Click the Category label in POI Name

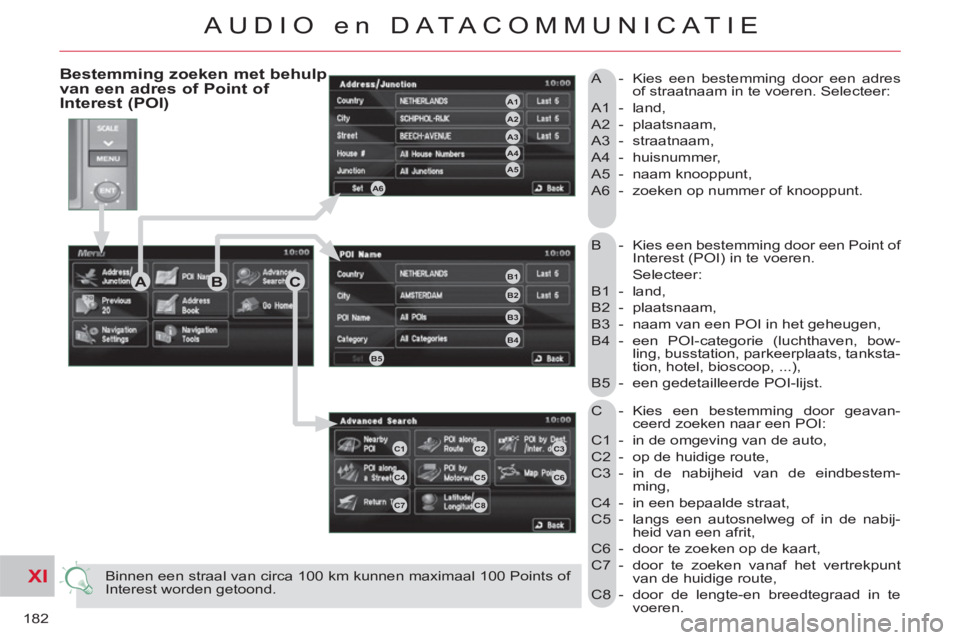[x=352, y=339]
